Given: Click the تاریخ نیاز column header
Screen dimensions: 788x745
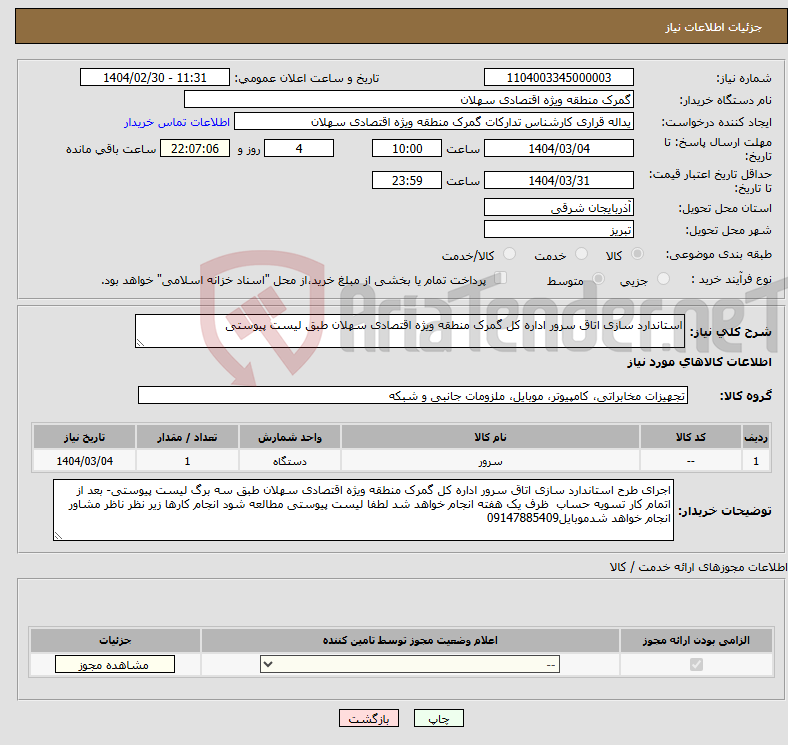Looking at the screenshot, I should point(84,437).
